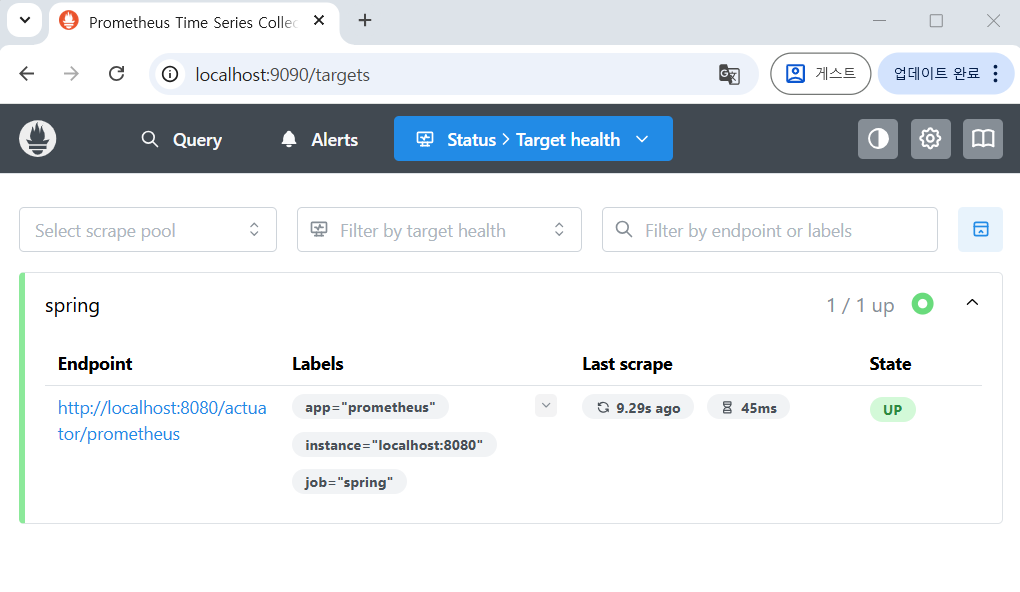Click the State column header
Viewport: 1020px width, 592px height.
pos(890,364)
